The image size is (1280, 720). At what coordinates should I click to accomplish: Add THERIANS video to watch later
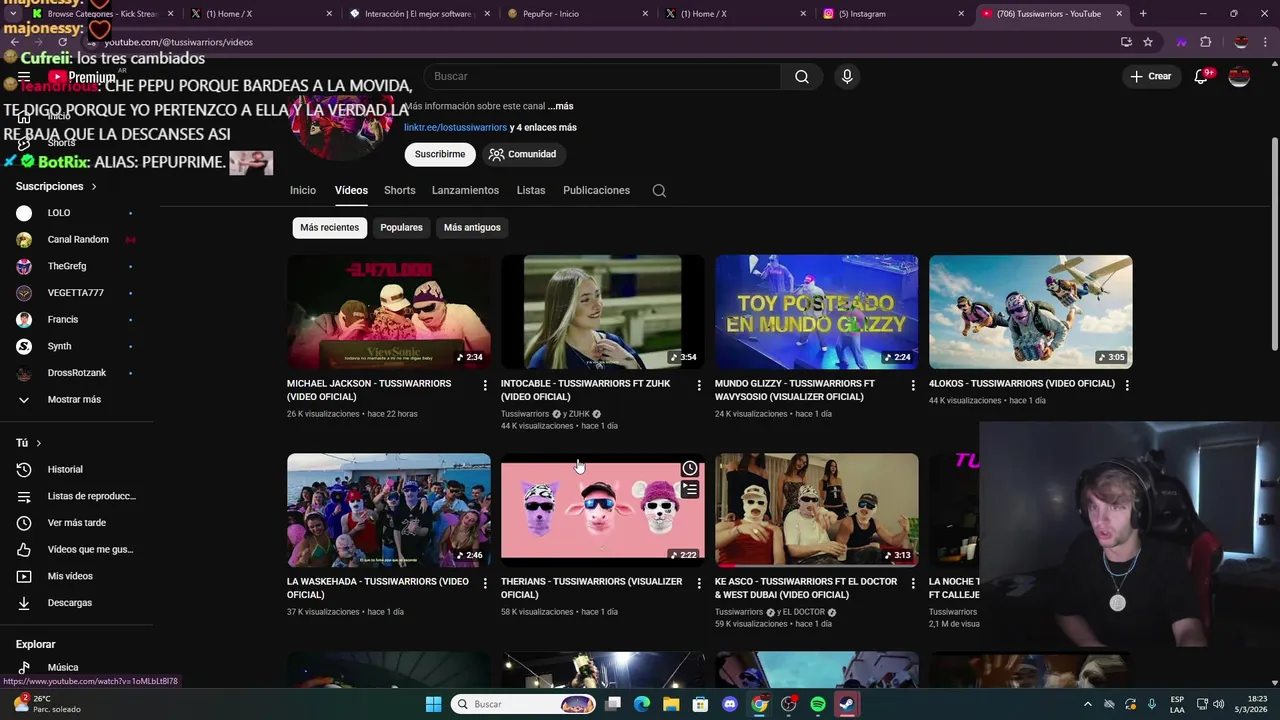coord(690,468)
